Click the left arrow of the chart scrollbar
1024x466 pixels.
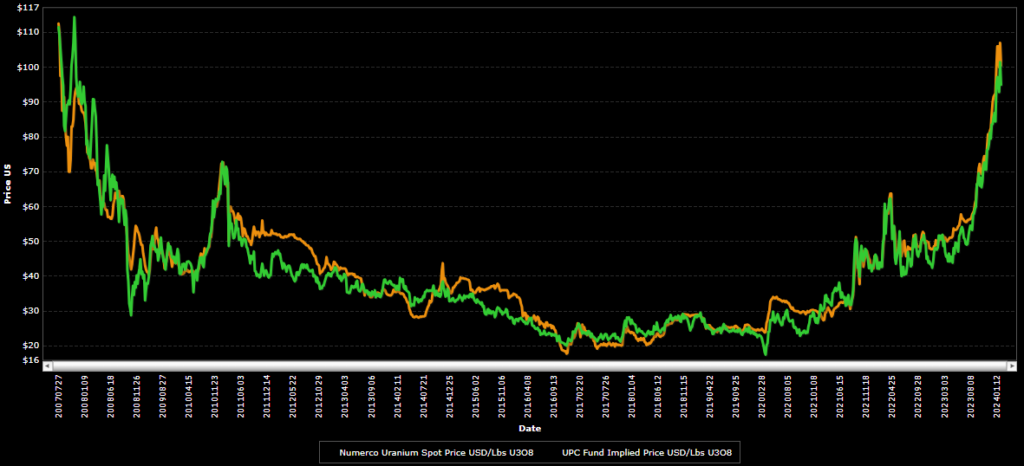point(48,365)
